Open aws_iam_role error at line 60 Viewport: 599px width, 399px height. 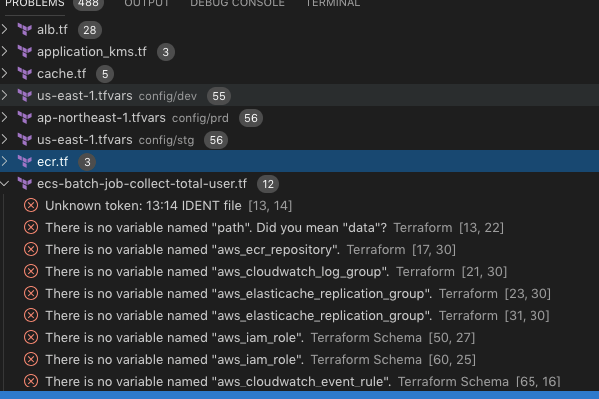[x=300, y=360]
